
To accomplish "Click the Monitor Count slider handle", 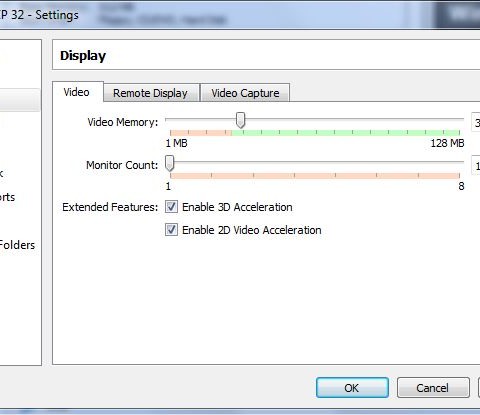I will click(x=170, y=163).
